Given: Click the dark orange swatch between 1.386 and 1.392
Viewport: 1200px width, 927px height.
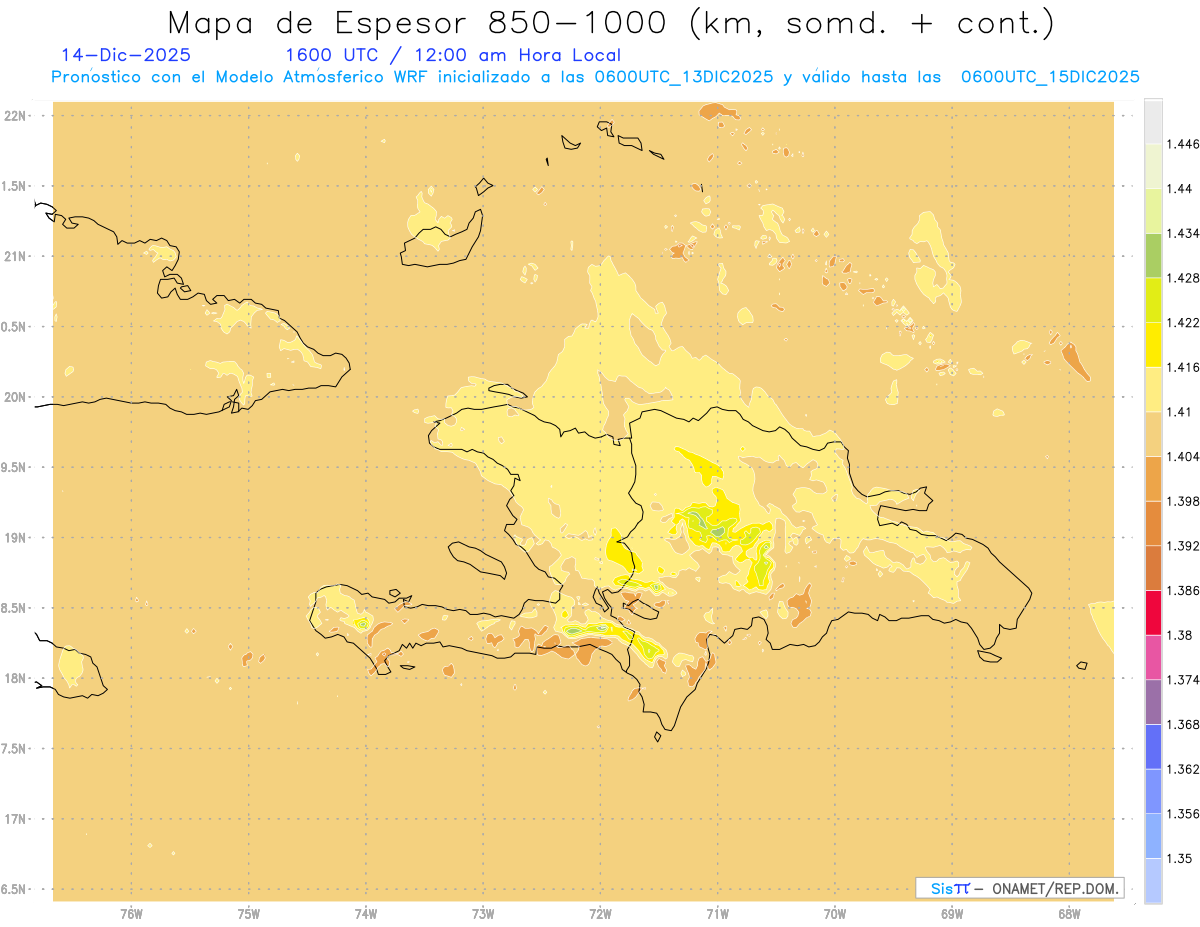Looking at the screenshot, I should (x=1154, y=567).
